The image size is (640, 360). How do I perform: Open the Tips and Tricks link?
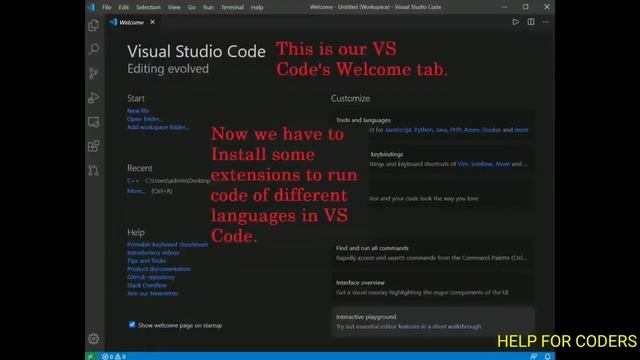[147, 260]
